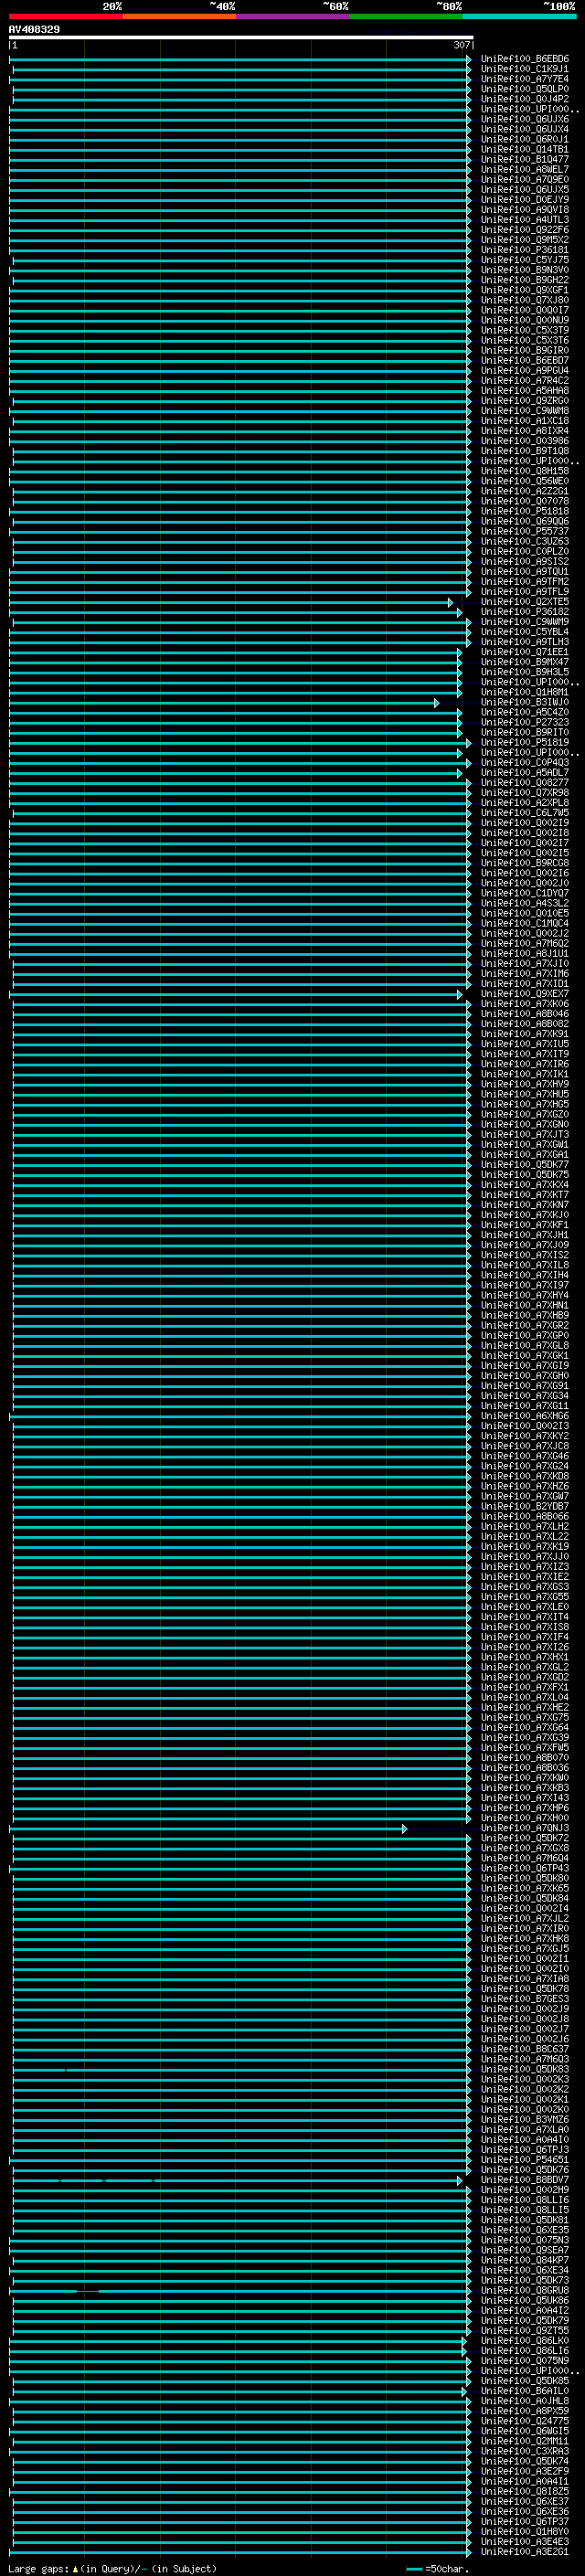
Task: Select hit label UniRef100_P54651
Action: click(525, 2160)
